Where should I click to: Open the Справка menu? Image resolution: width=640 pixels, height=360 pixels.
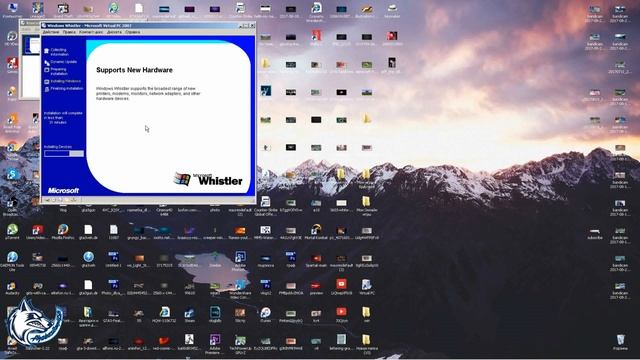pyautogui.click(x=133, y=32)
